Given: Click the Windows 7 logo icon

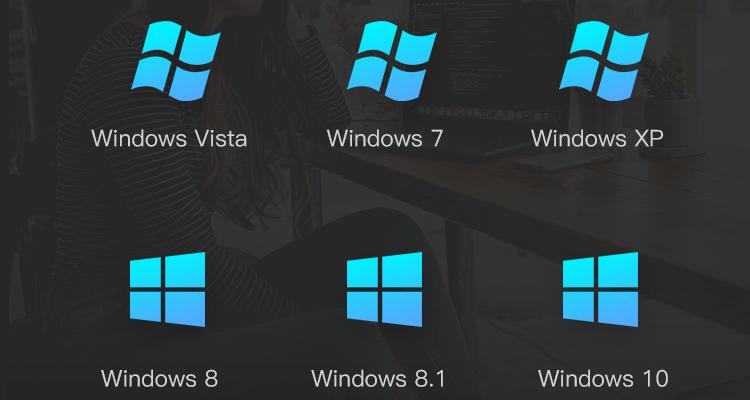Looking at the screenshot, I should coord(391,61).
